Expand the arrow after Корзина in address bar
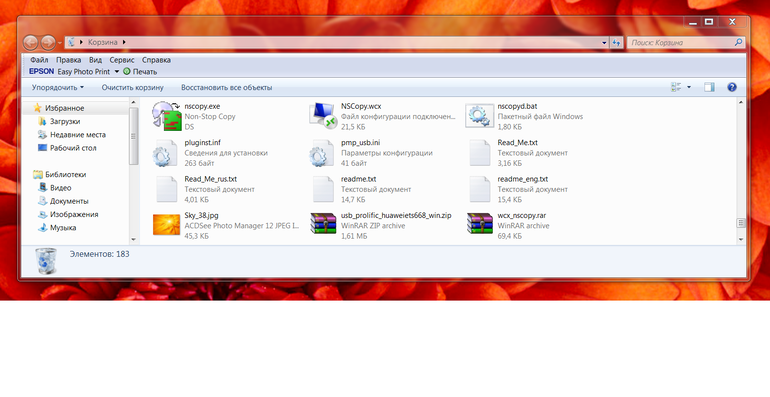The height and width of the screenshot is (397, 770). pyautogui.click(x=124, y=42)
